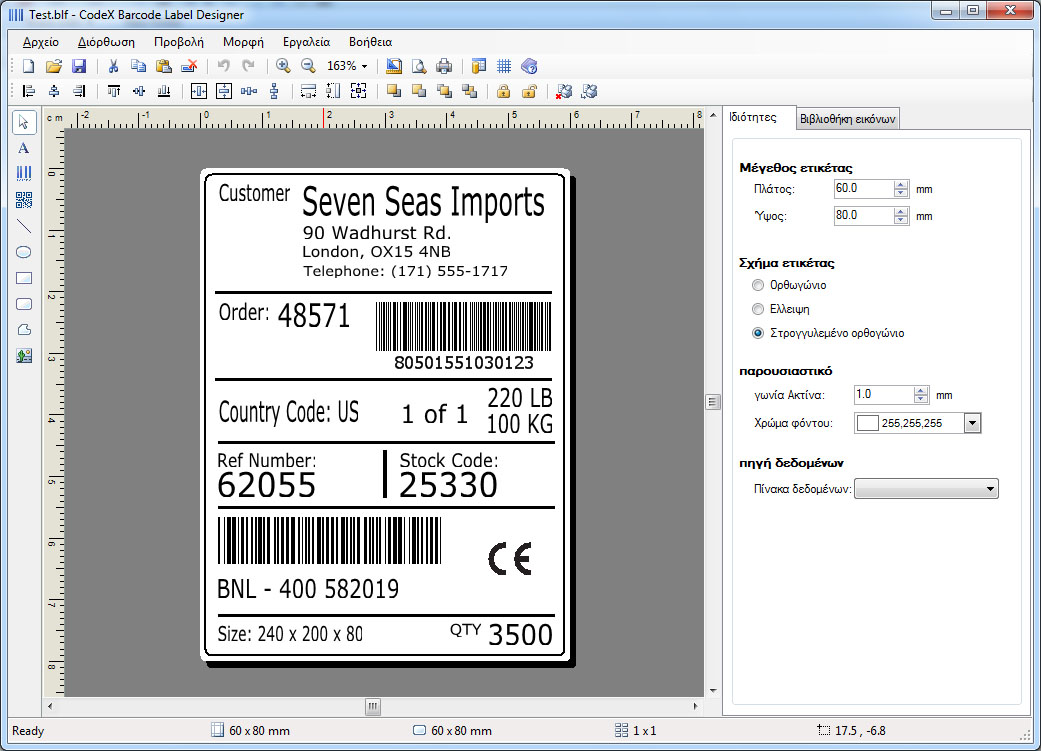This screenshot has height=751, width=1041.
Task: Select the CE mark on the label
Action: point(510,558)
